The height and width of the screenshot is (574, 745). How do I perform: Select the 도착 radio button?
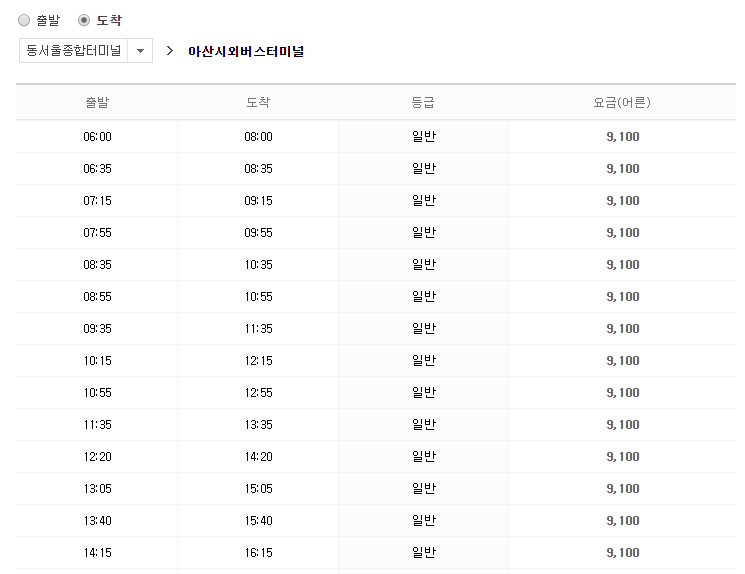pyautogui.click(x=84, y=20)
